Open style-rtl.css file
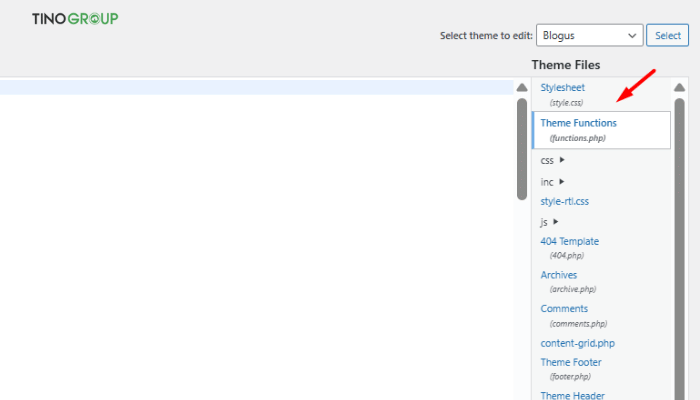The image size is (700, 400). click(x=564, y=201)
